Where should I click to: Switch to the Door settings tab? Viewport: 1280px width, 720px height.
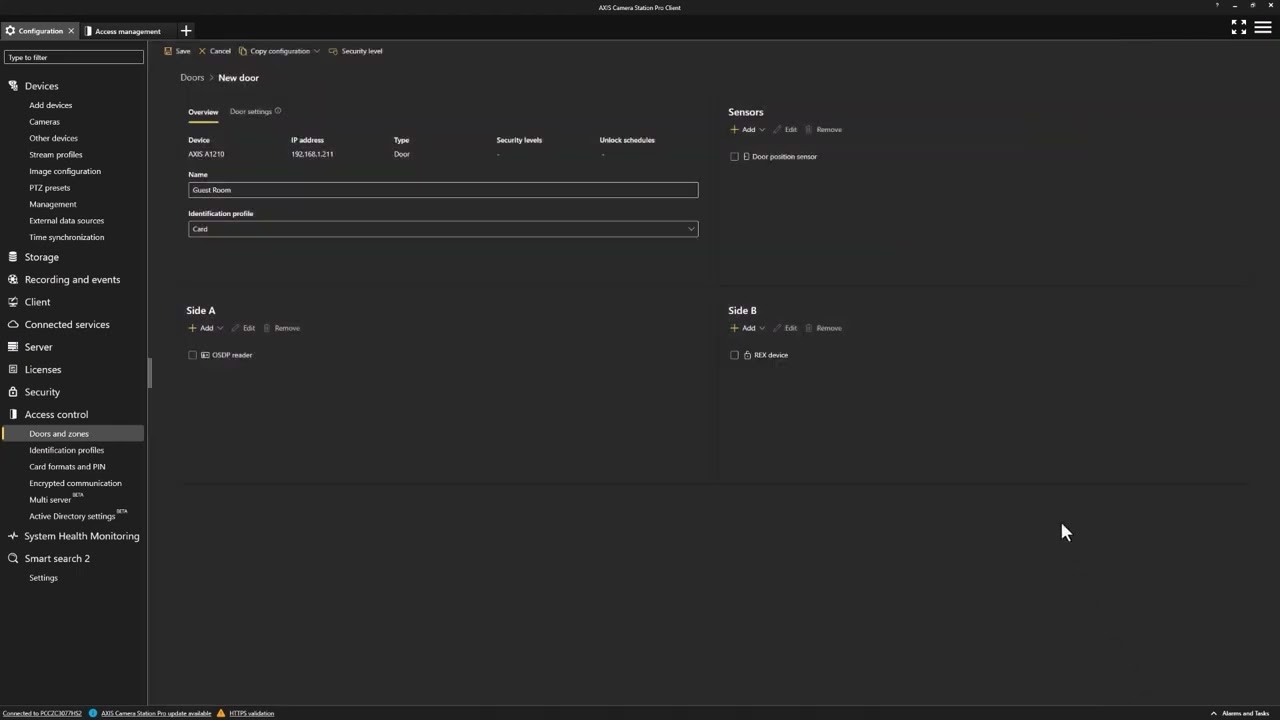click(x=251, y=112)
